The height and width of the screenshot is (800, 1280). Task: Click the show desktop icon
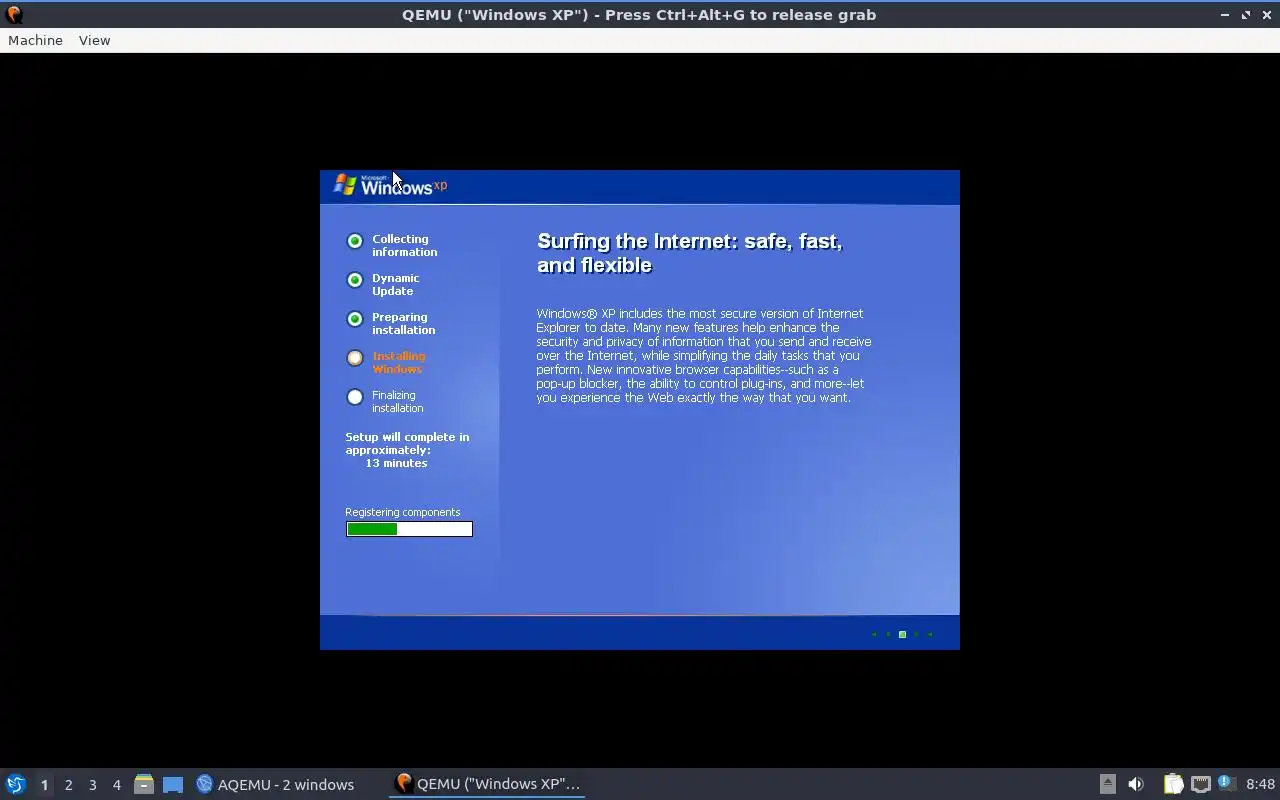(173, 784)
